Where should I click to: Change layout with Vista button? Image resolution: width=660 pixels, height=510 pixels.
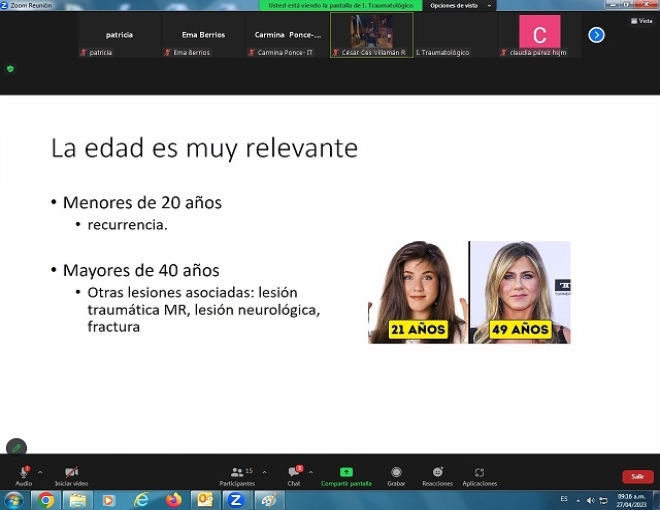point(641,21)
